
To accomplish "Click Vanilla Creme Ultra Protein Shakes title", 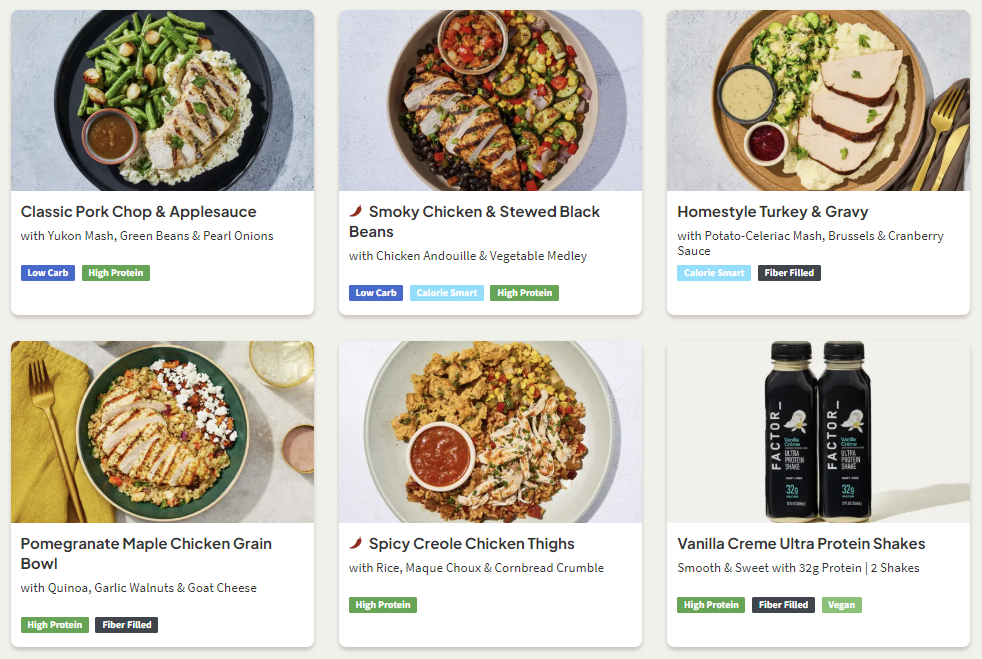I will pos(801,544).
